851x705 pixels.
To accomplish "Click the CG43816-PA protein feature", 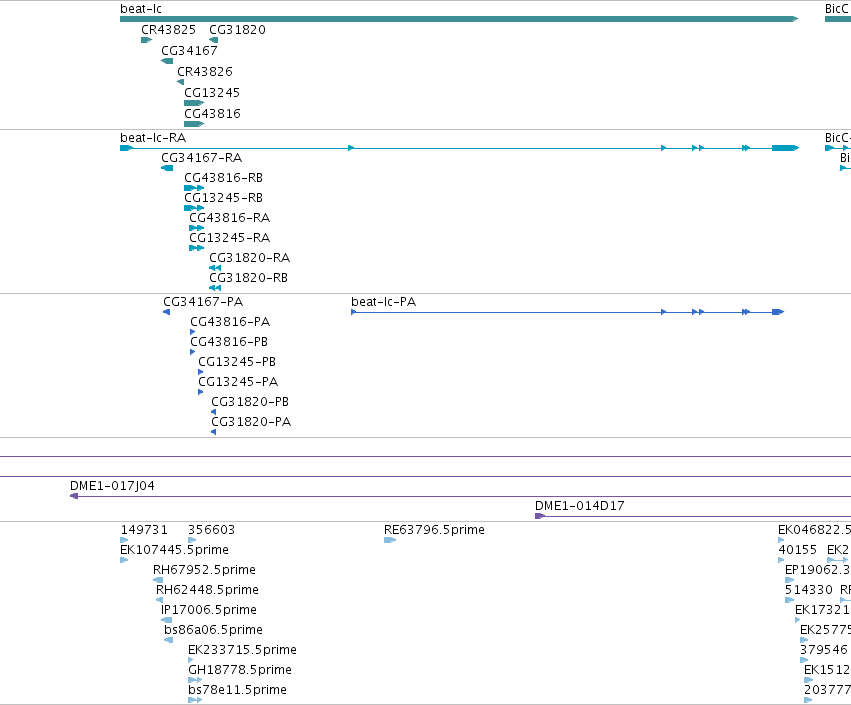I will (x=193, y=332).
